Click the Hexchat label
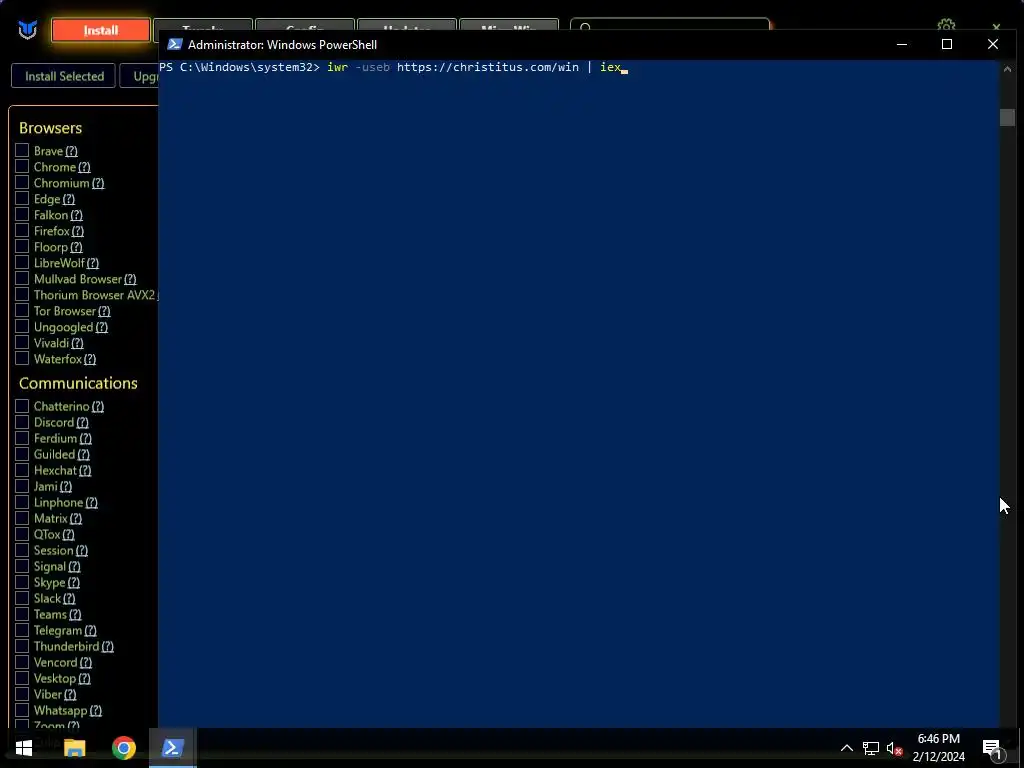 [56, 470]
